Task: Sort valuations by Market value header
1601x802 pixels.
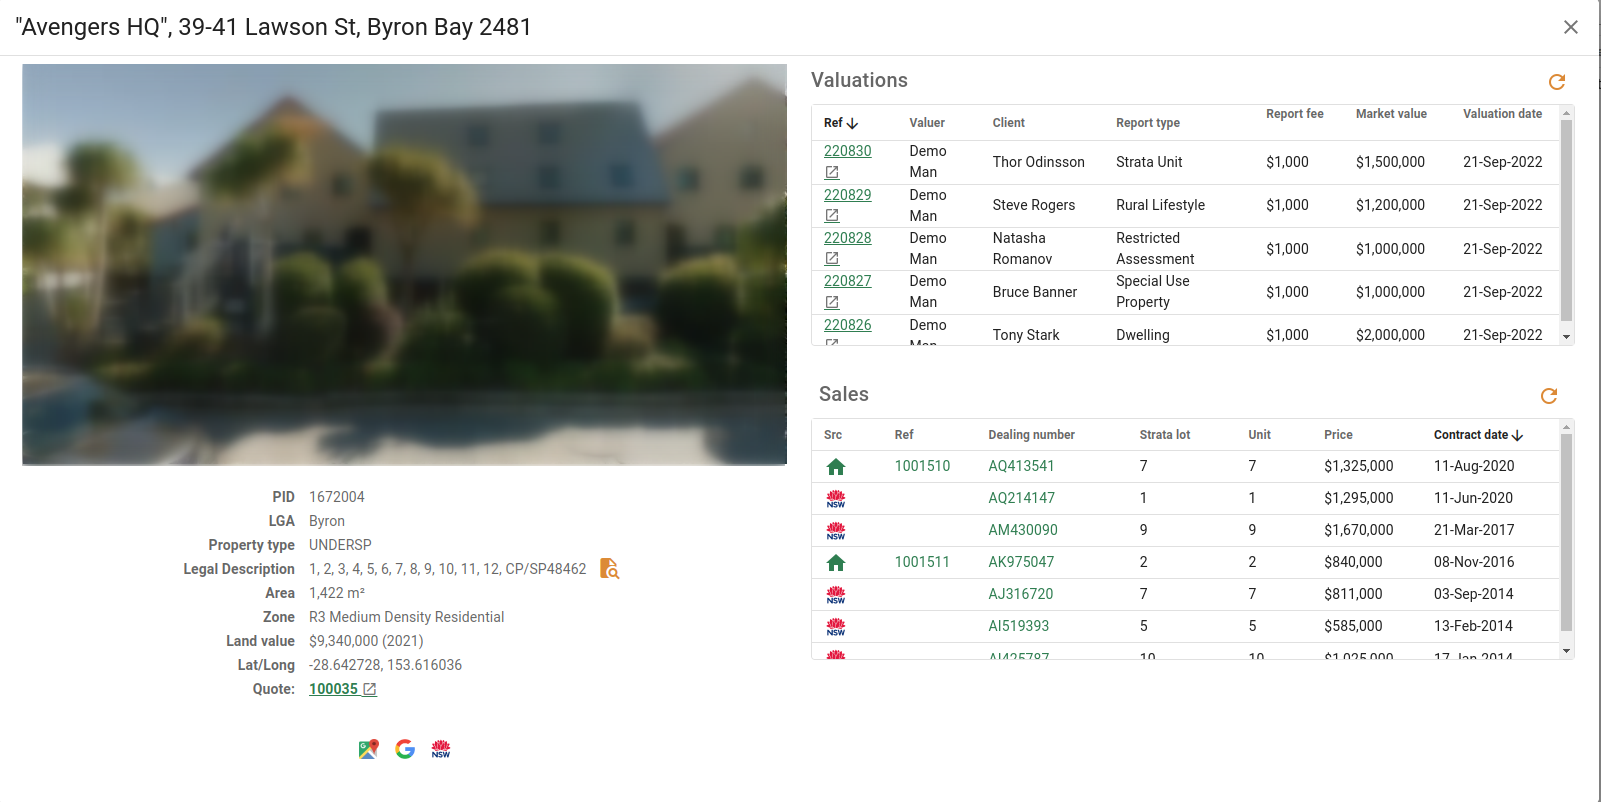Action: [1390, 114]
